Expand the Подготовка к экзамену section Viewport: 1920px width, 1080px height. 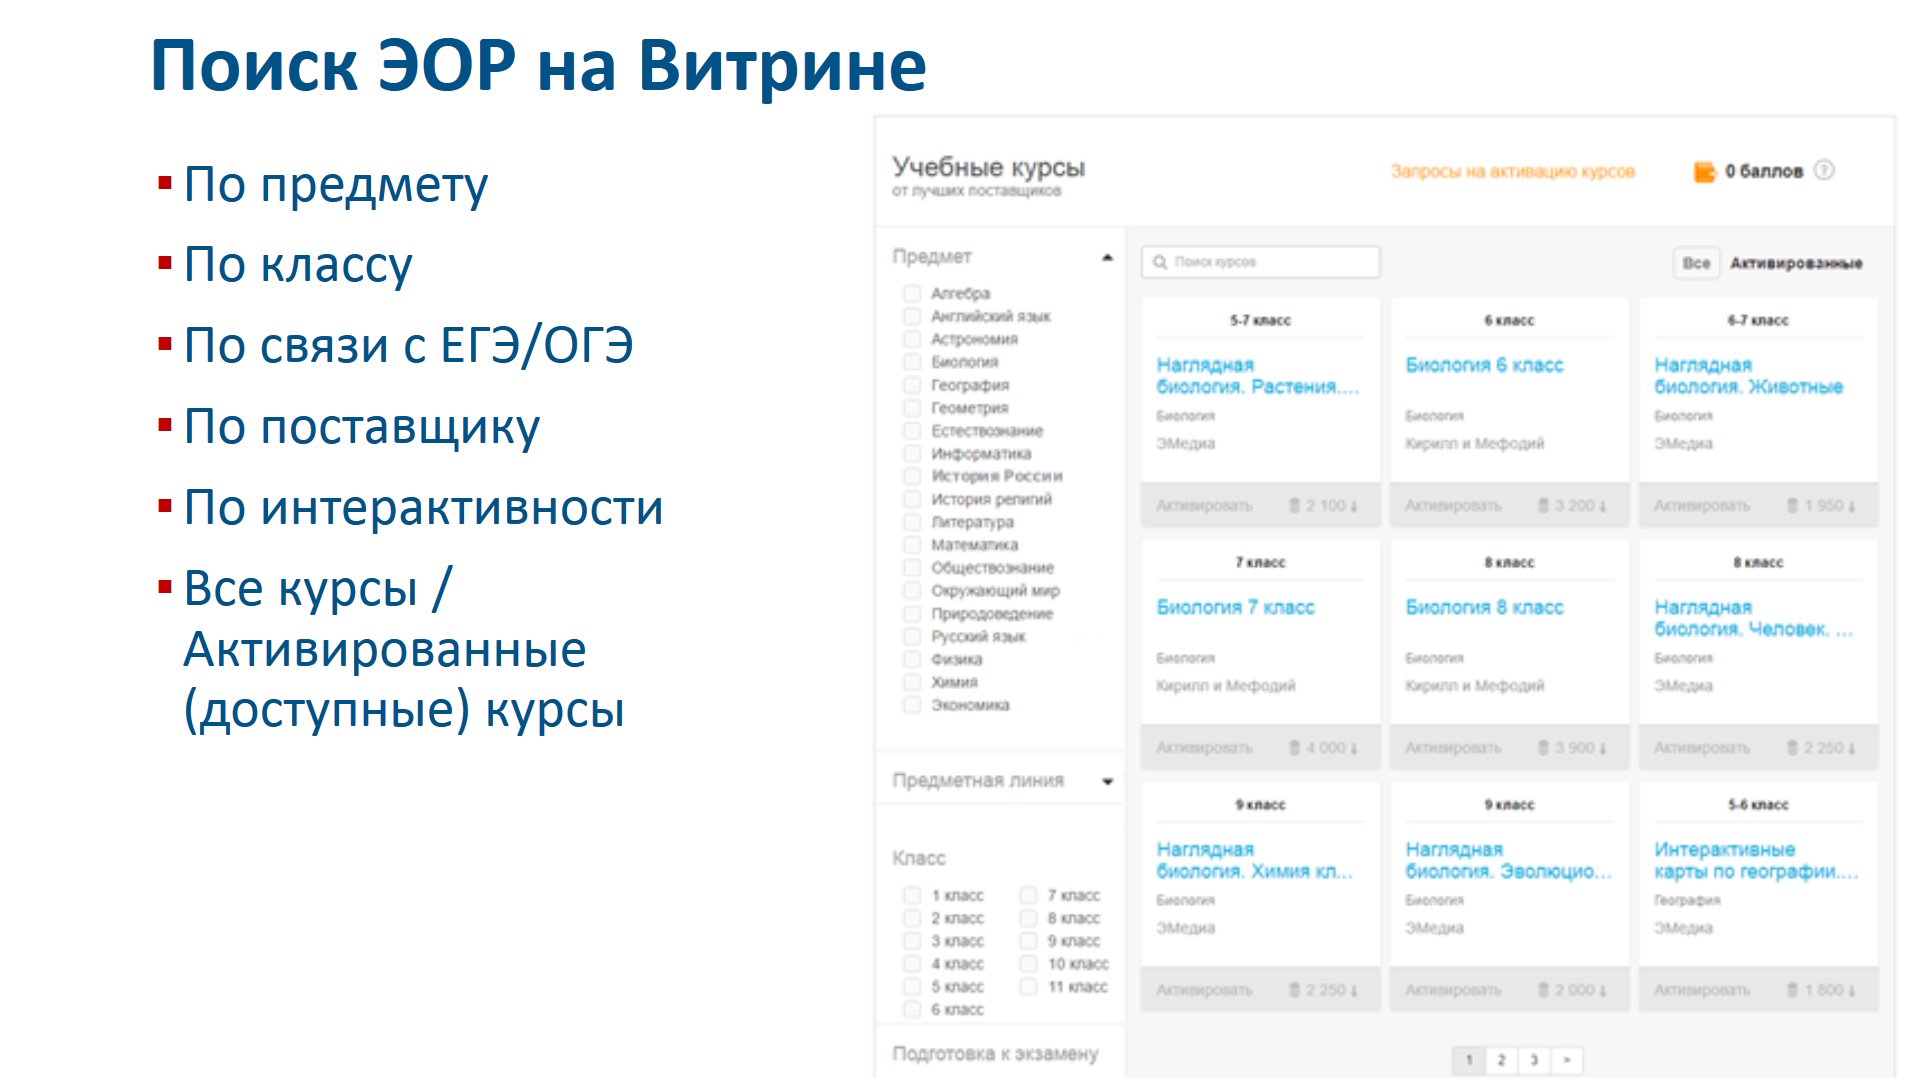(995, 1054)
